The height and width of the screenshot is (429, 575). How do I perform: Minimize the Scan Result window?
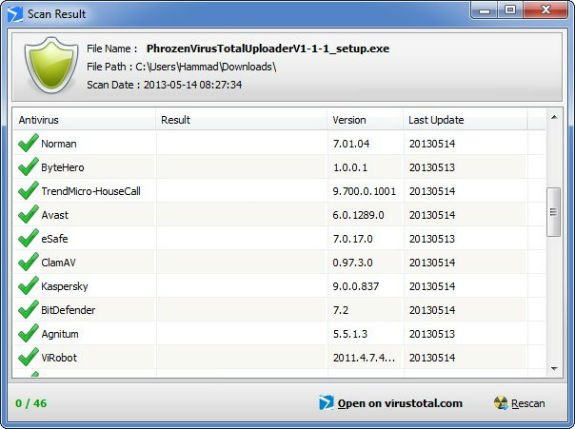pyautogui.click(x=484, y=10)
